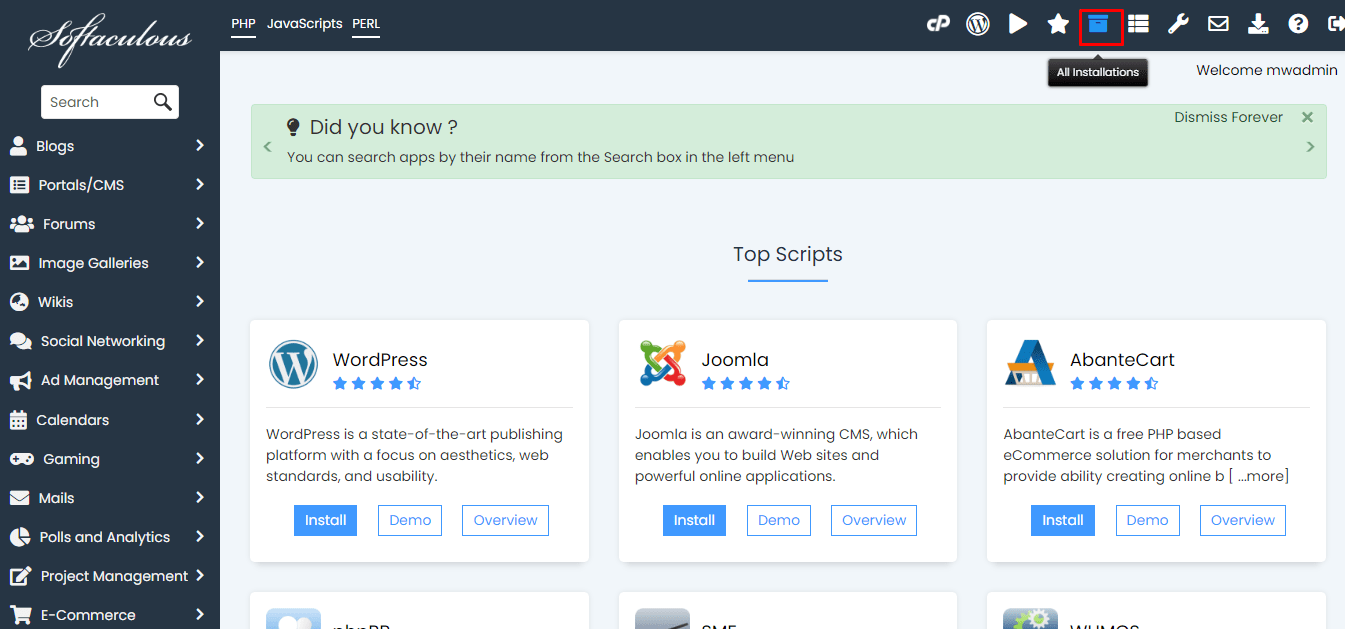The width and height of the screenshot is (1345, 629).
Task: Install Joomla
Action: 694,520
